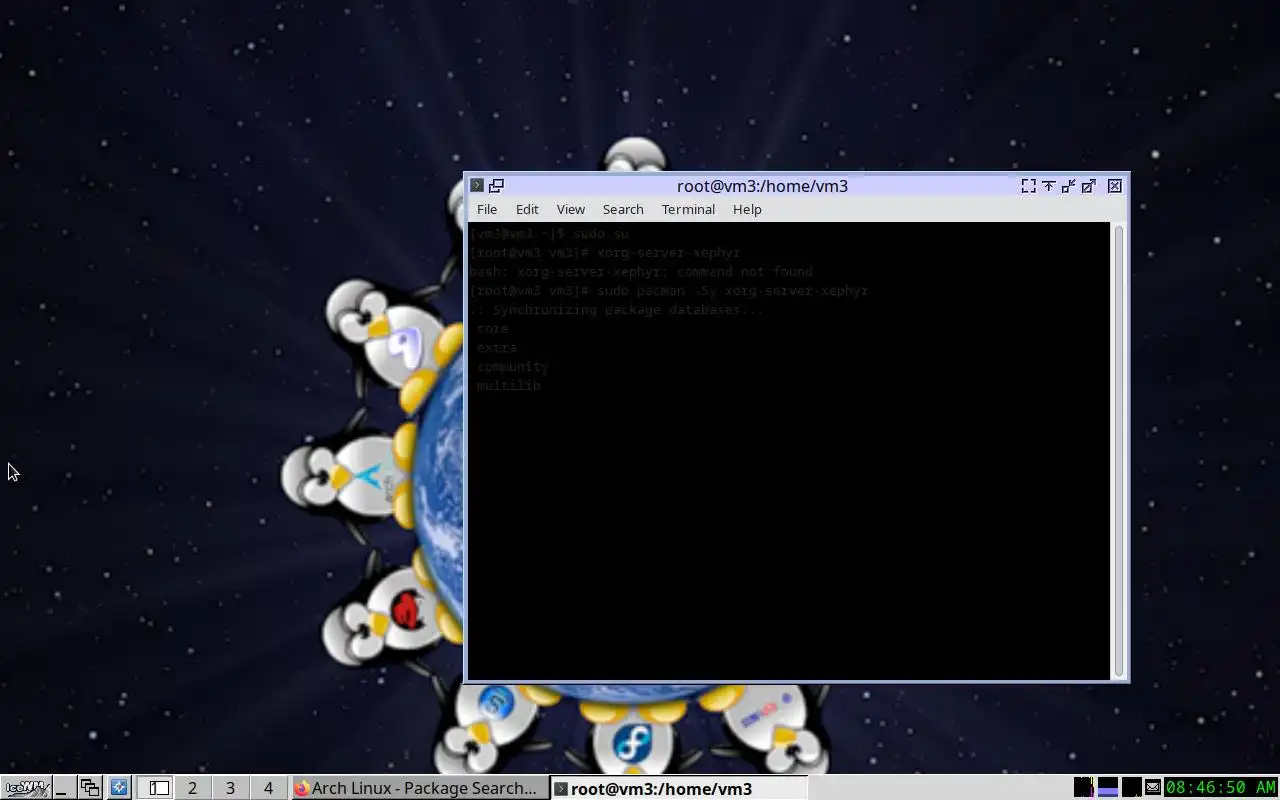Open the View menu in terminal
The width and height of the screenshot is (1280, 800).
coord(571,209)
